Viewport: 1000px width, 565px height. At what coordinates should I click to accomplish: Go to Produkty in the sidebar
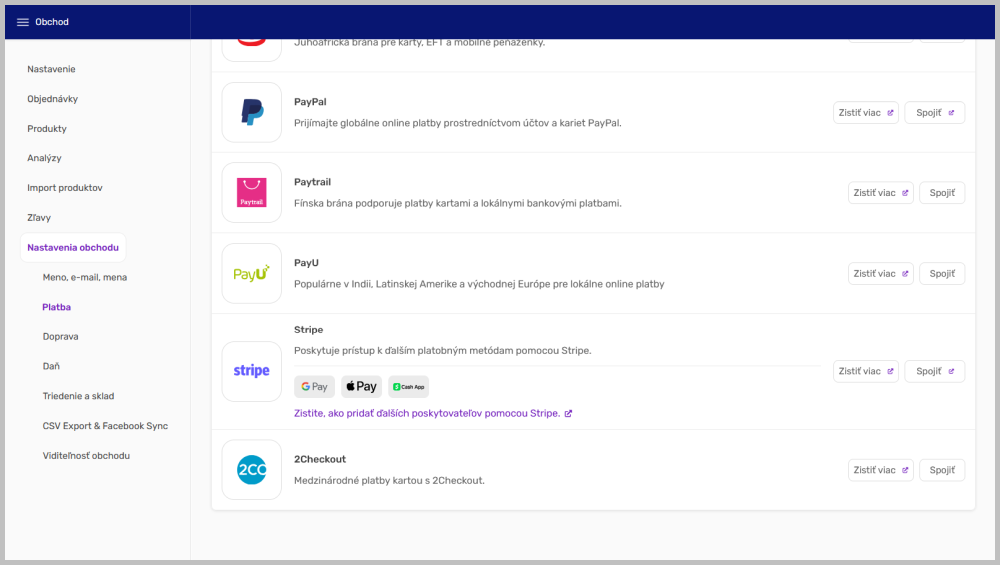(x=47, y=129)
